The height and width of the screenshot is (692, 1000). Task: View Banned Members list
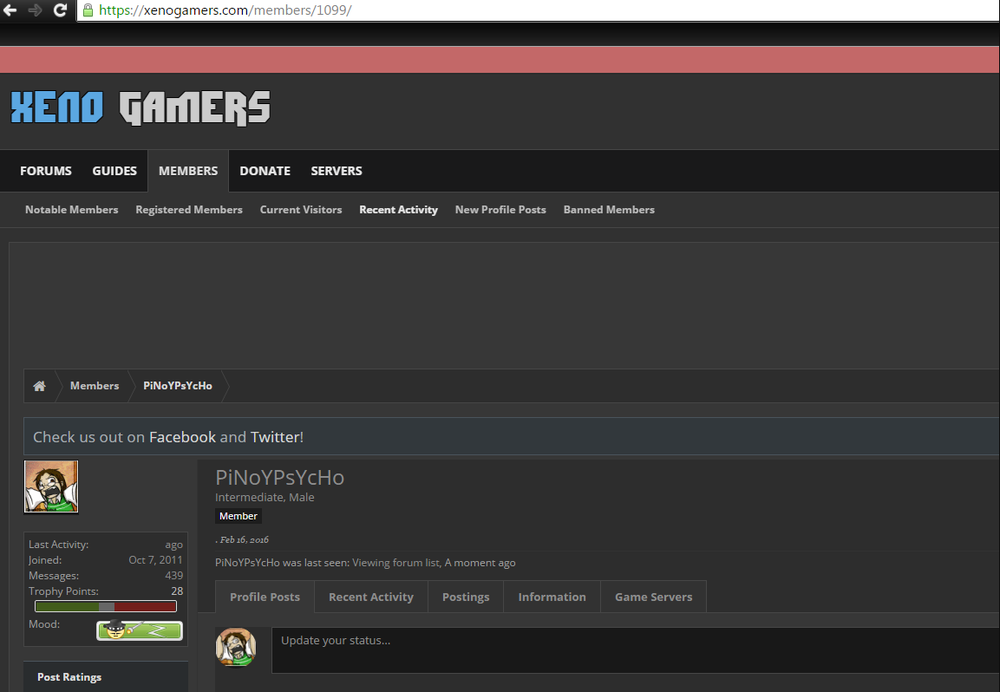coord(609,210)
